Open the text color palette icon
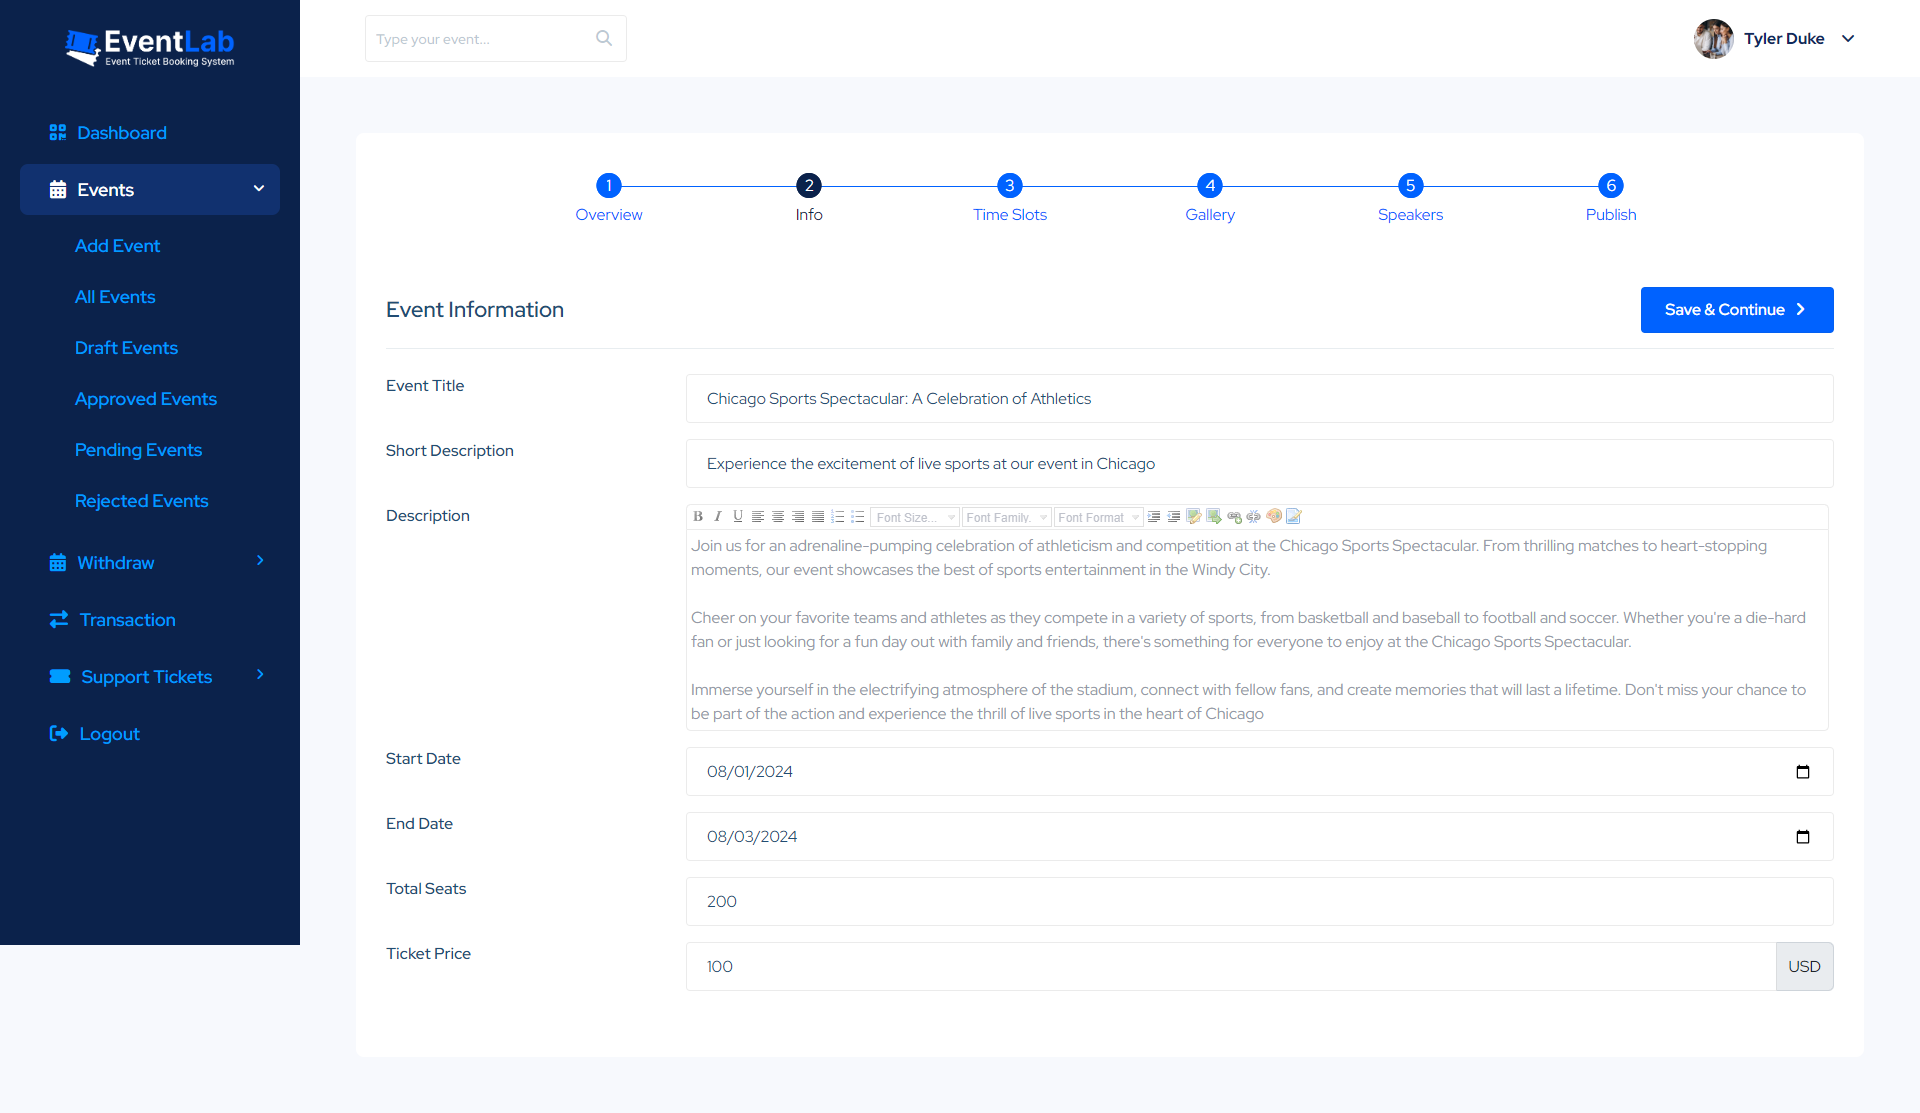The height and width of the screenshot is (1113, 1920). point(1274,517)
